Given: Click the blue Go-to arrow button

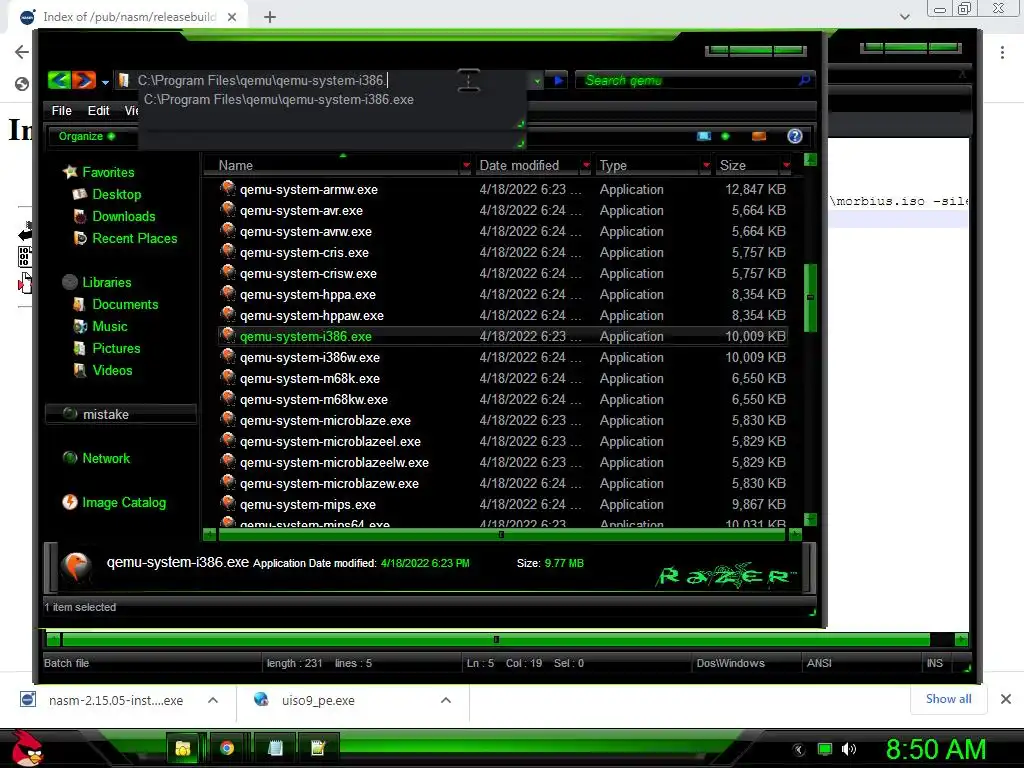Looking at the screenshot, I should coord(559,81).
